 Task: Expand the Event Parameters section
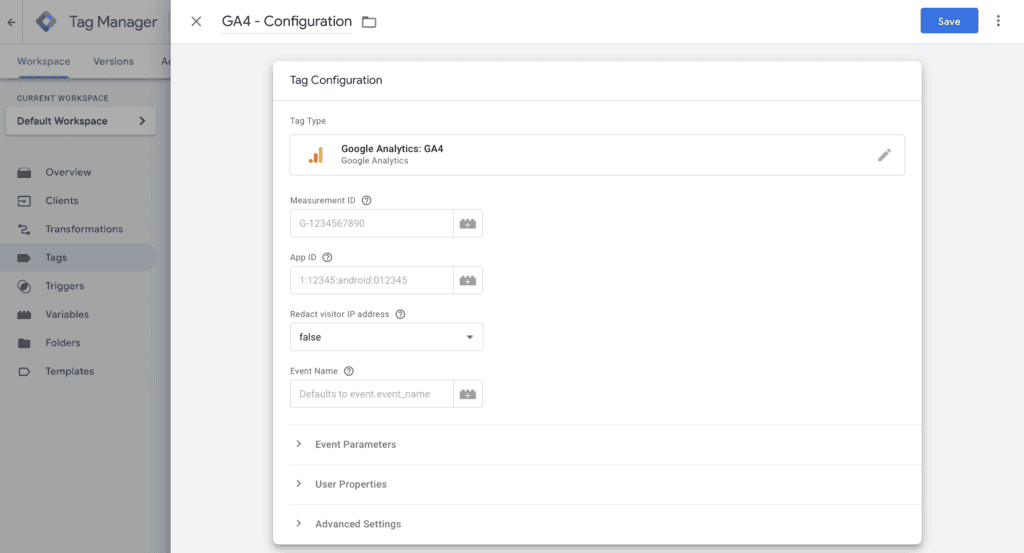coord(355,444)
